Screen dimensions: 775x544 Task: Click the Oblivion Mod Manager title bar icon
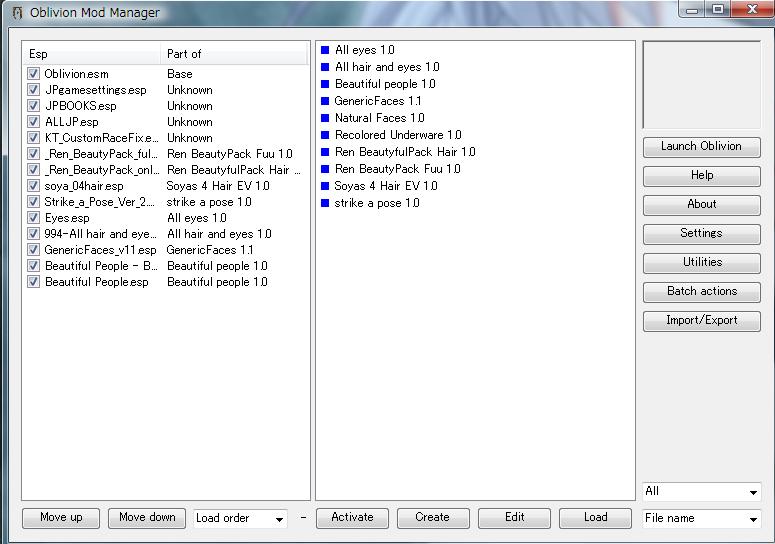pyautogui.click(x=17, y=13)
